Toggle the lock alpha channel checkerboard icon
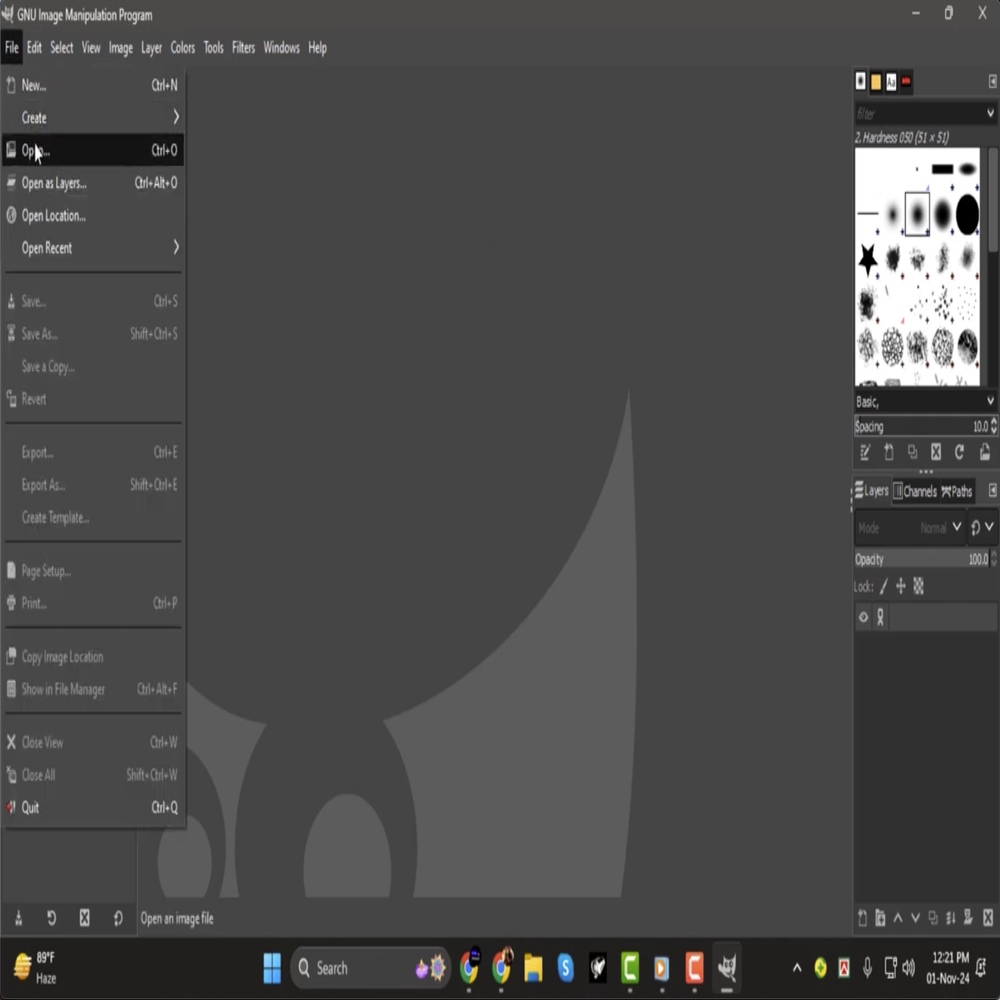Image resolution: width=1000 pixels, height=1000 pixels. [919, 587]
